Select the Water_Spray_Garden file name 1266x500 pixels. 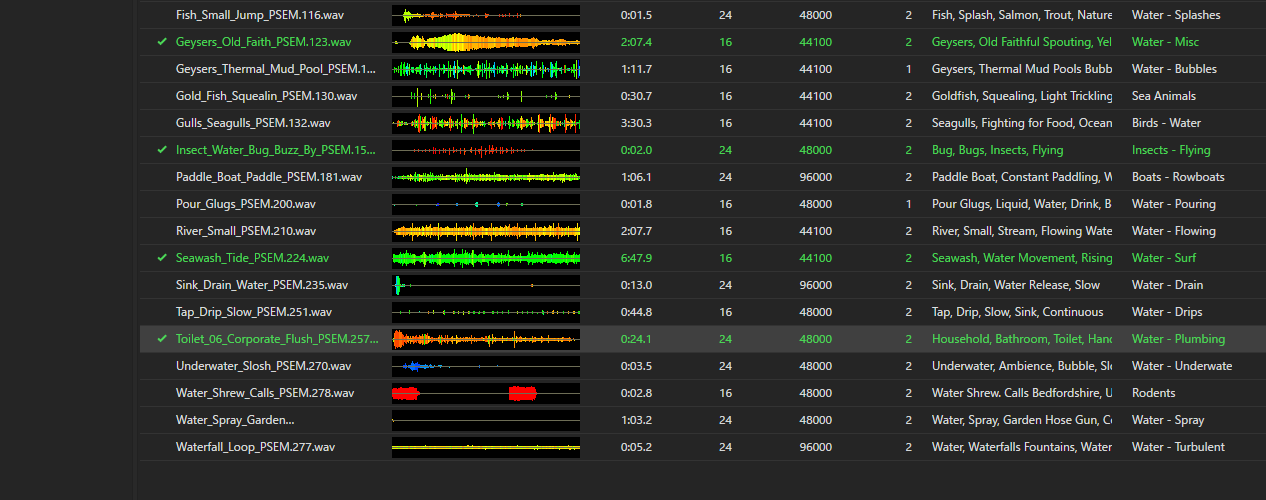[x=235, y=420]
